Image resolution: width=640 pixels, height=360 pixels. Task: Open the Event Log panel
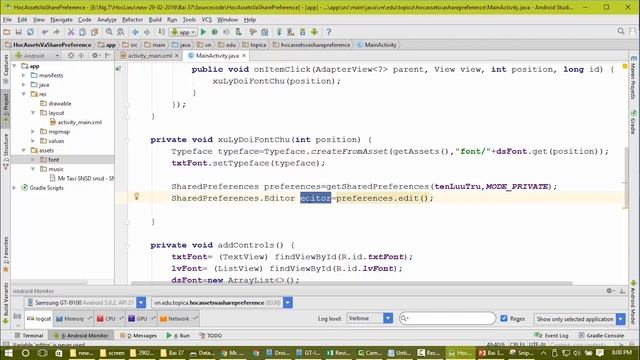pyautogui.click(x=551, y=336)
